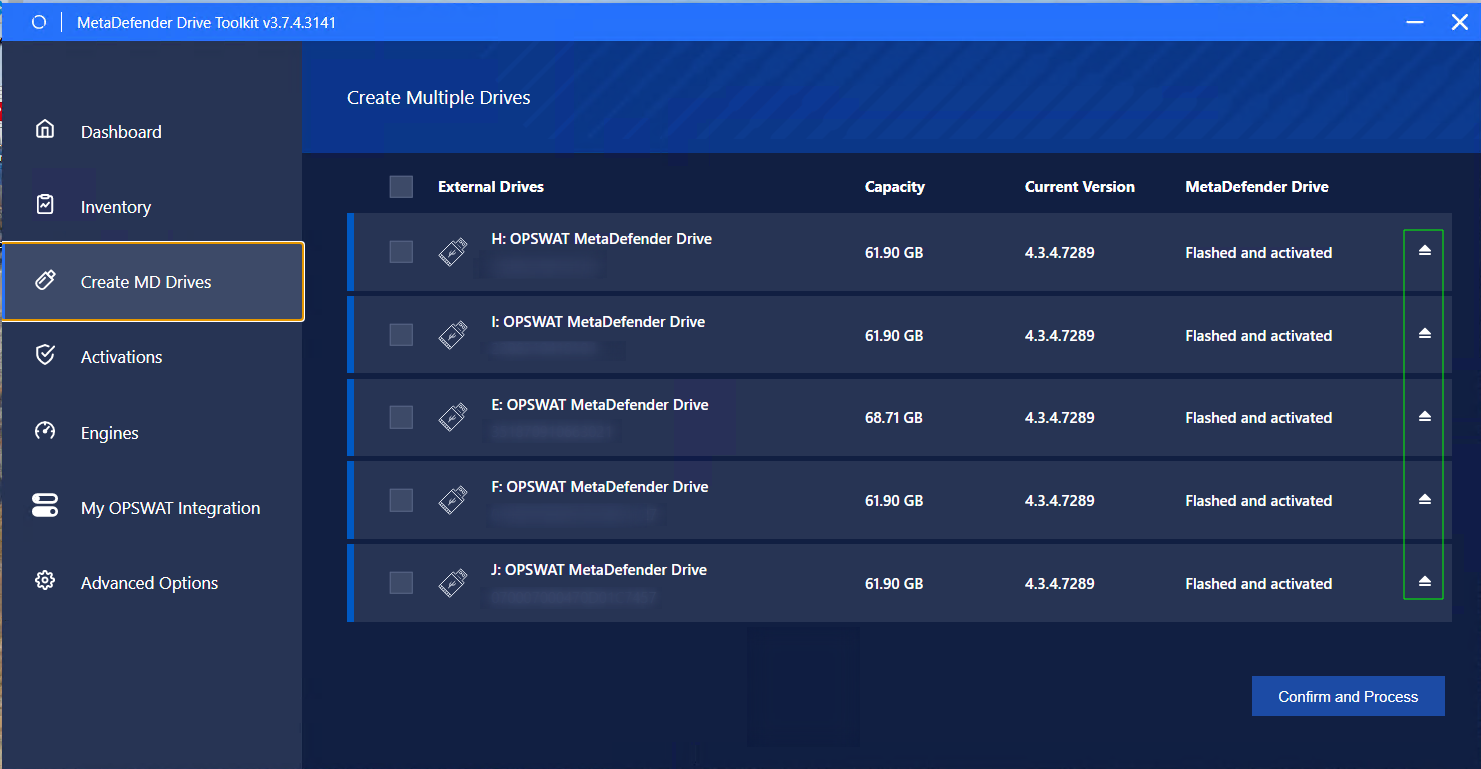This screenshot has height=769, width=1481.
Task: Click the My OPSWAT Integration icon
Action: tap(45, 506)
